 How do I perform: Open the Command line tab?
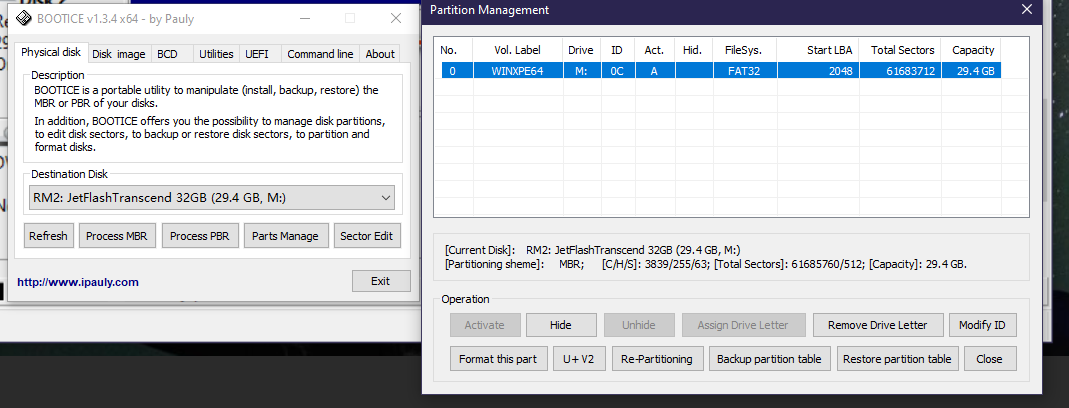pyautogui.click(x=320, y=54)
